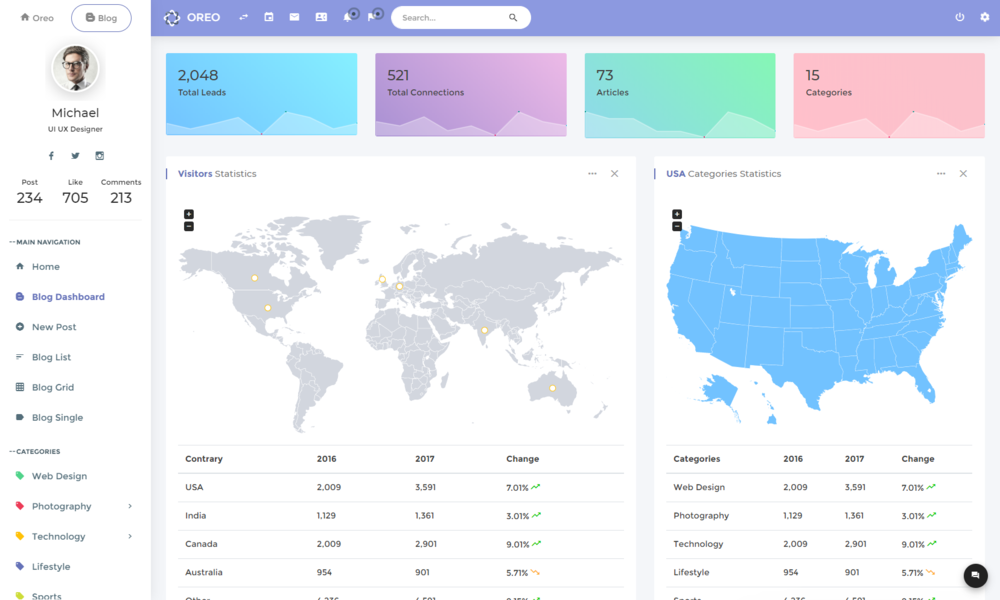This screenshot has height=600, width=1000.
Task: Visit Michael's Twitter profile icon
Action: point(75,156)
